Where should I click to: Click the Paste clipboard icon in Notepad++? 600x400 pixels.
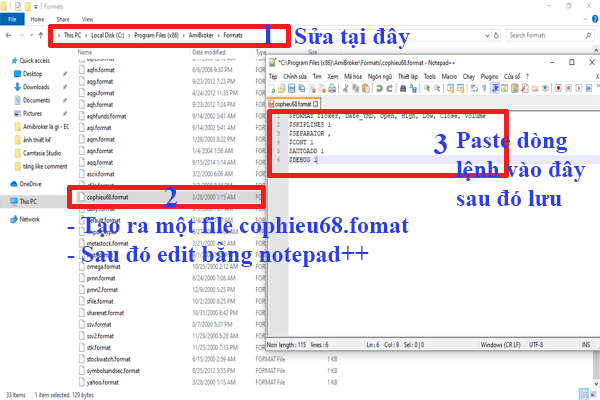(x=366, y=88)
